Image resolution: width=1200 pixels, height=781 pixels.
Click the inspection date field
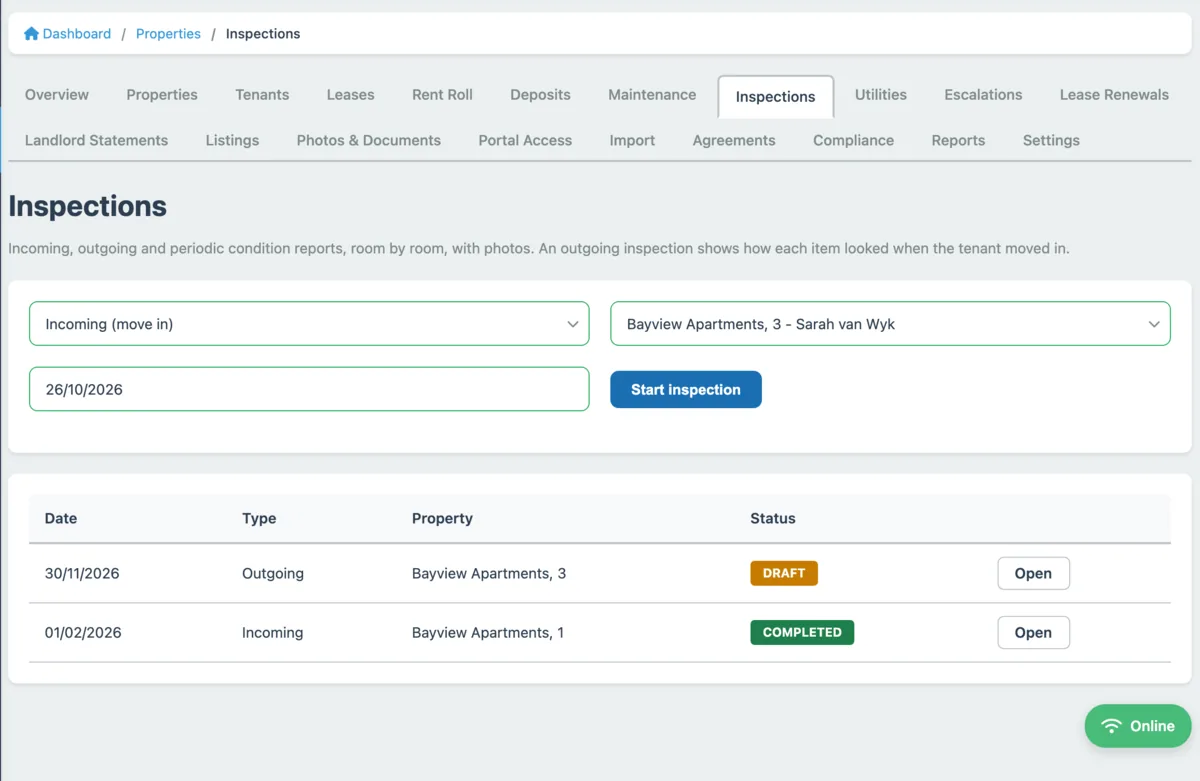click(309, 389)
